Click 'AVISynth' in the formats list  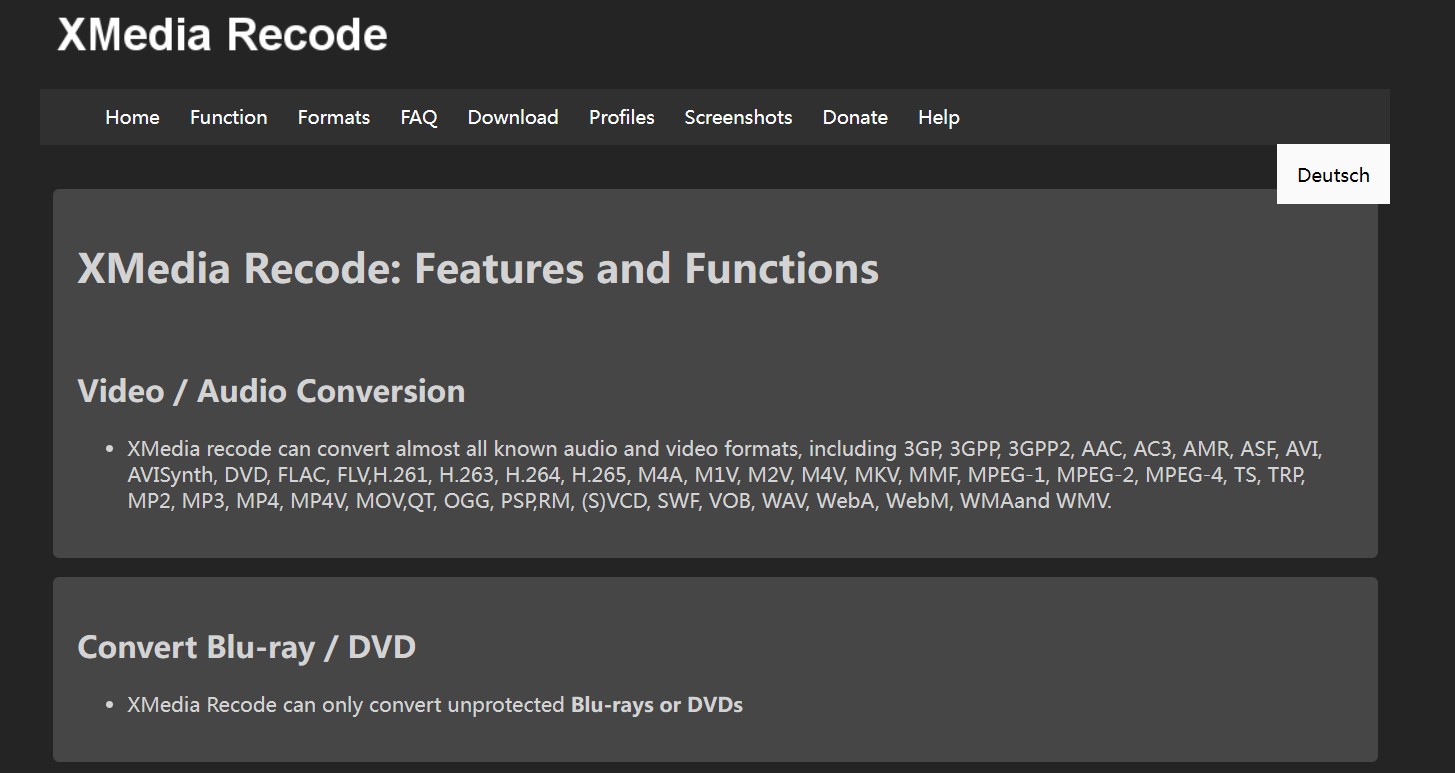click(x=170, y=475)
